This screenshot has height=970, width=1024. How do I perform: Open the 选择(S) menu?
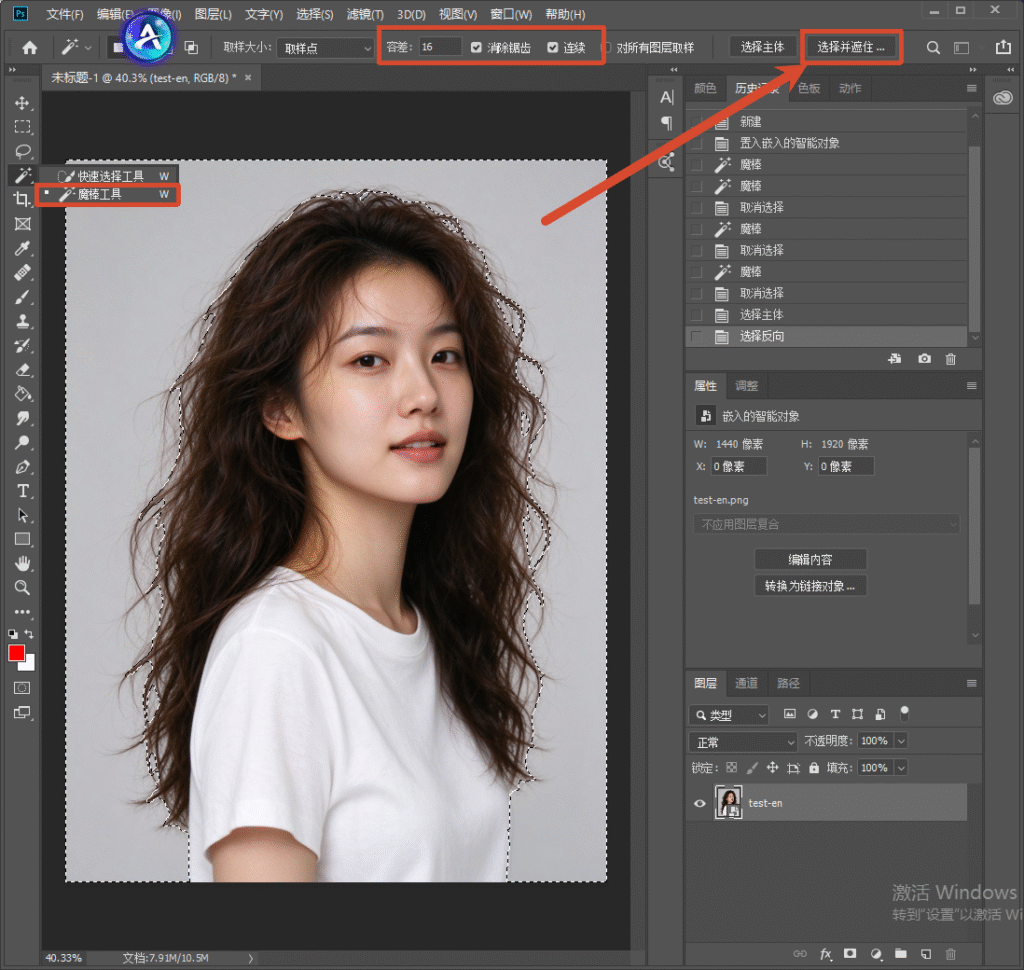(315, 14)
